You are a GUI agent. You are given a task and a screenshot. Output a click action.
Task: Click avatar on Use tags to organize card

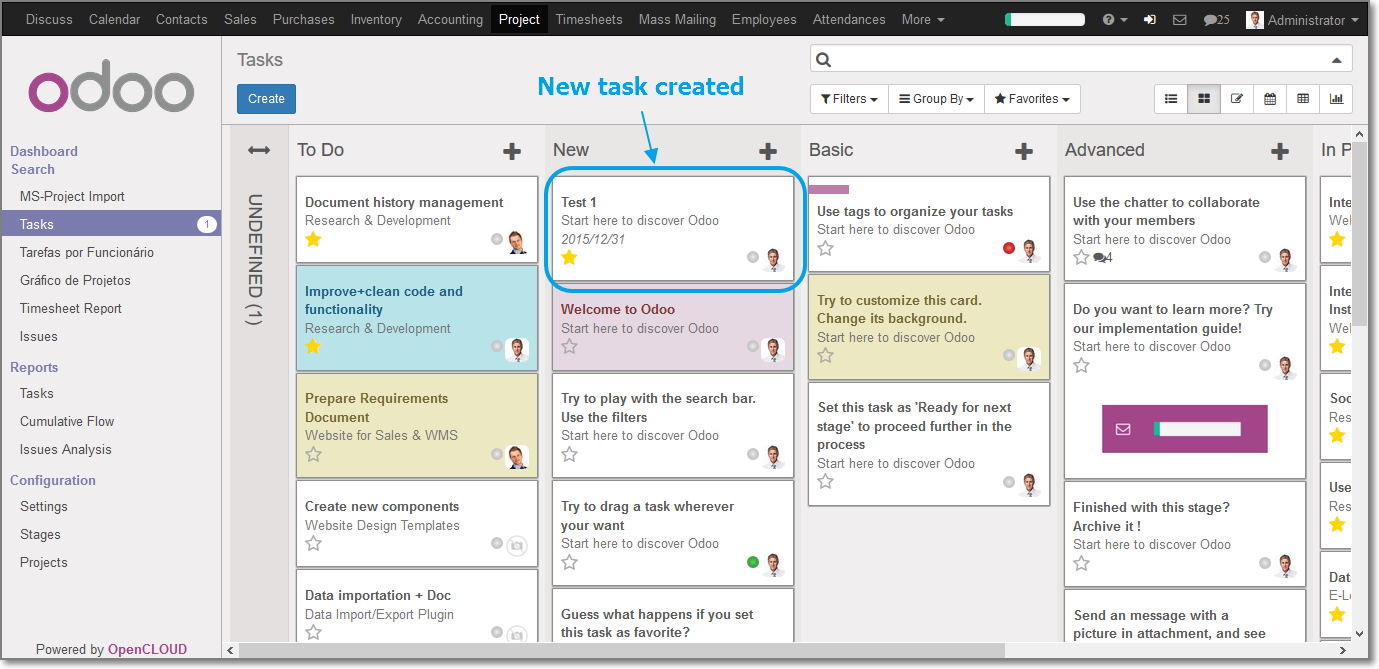pos(1029,250)
